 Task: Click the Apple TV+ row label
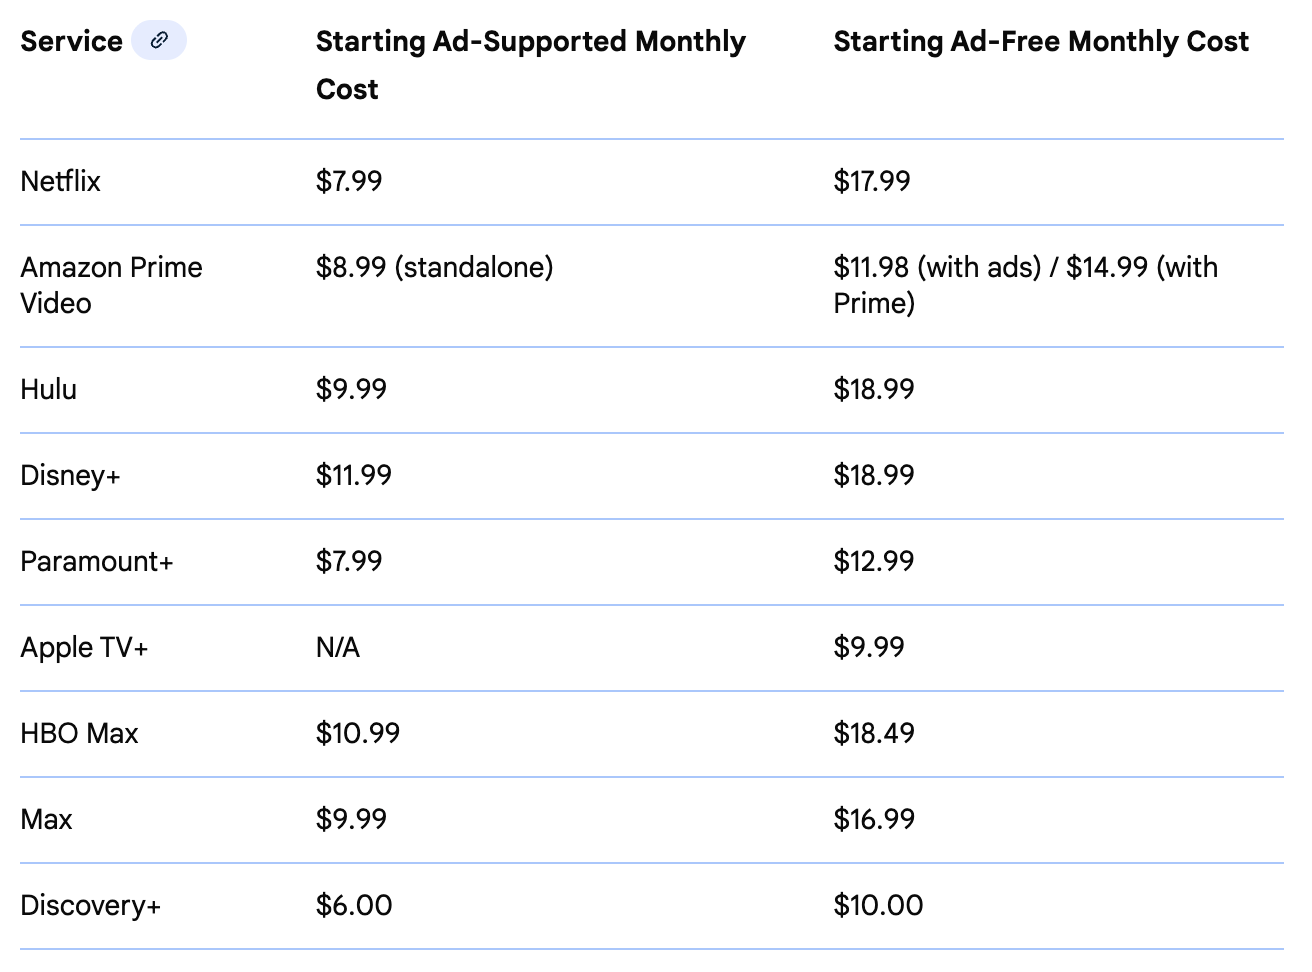84,647
